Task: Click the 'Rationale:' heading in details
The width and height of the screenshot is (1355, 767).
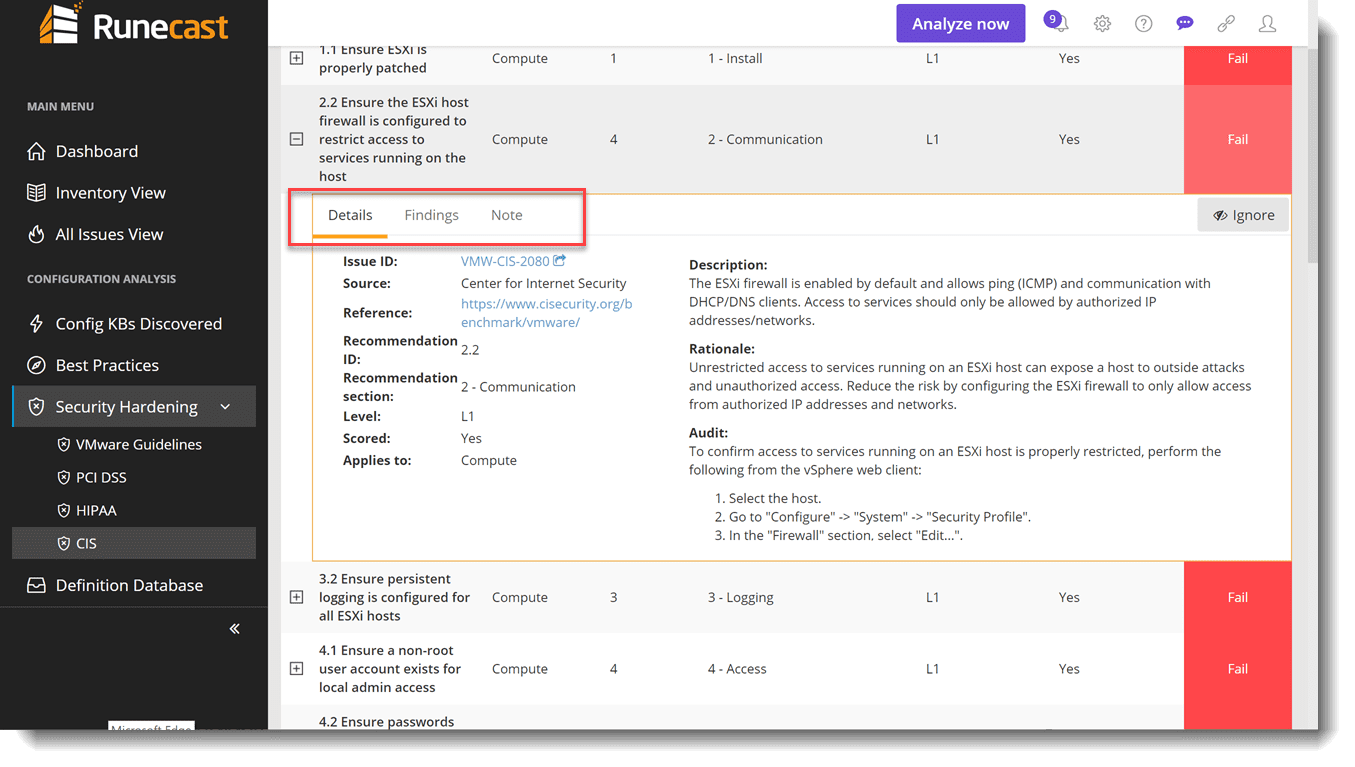Action: pos(722,349)
